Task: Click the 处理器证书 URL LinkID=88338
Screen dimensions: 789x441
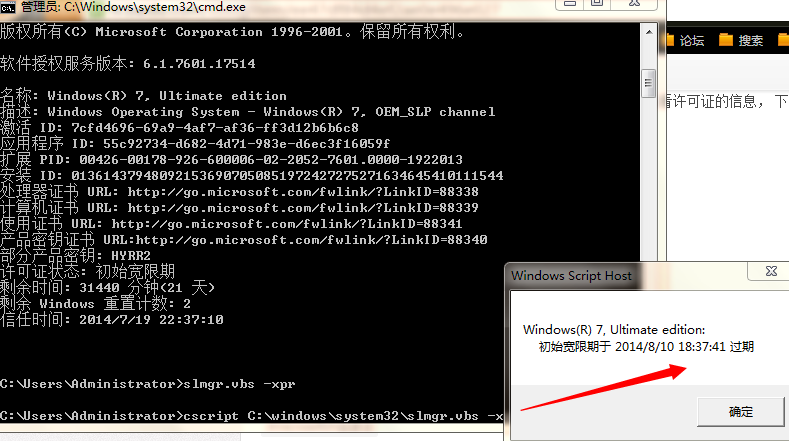Action: pyautogui.click(x=303, y=192)
